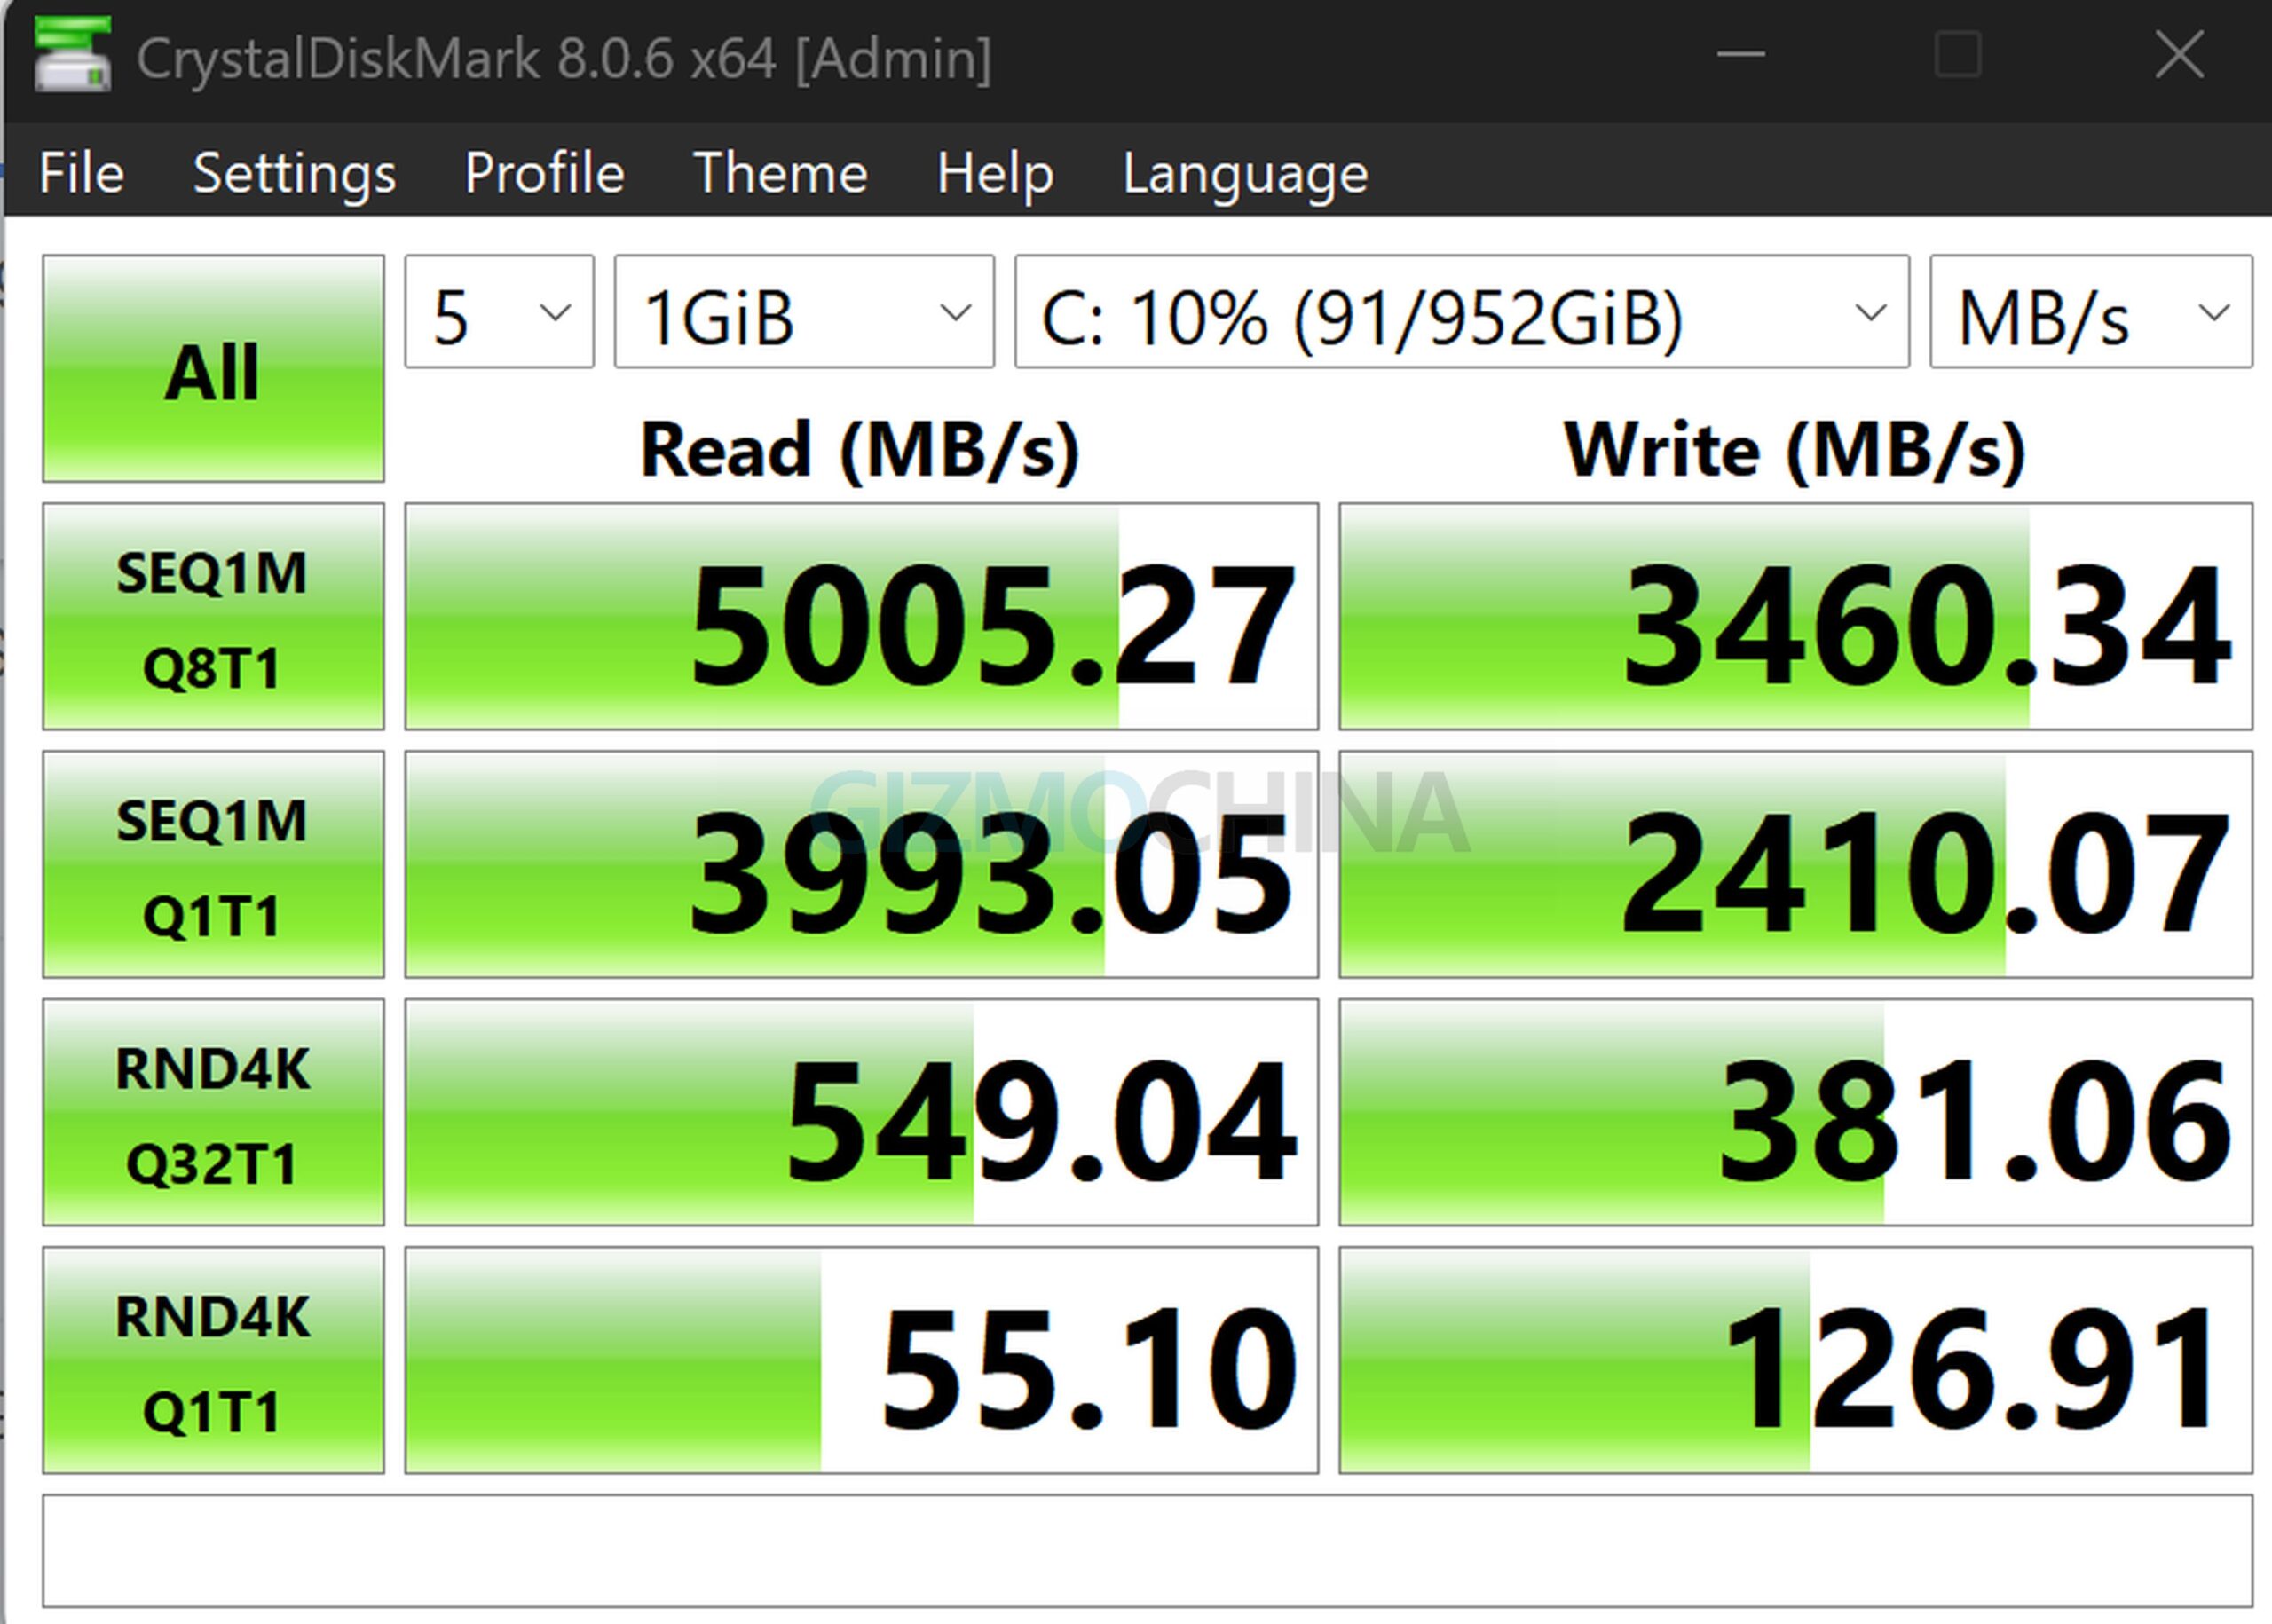
Task: Start the RND4K Q1T1 test
Action: [x=213, y=1360]
